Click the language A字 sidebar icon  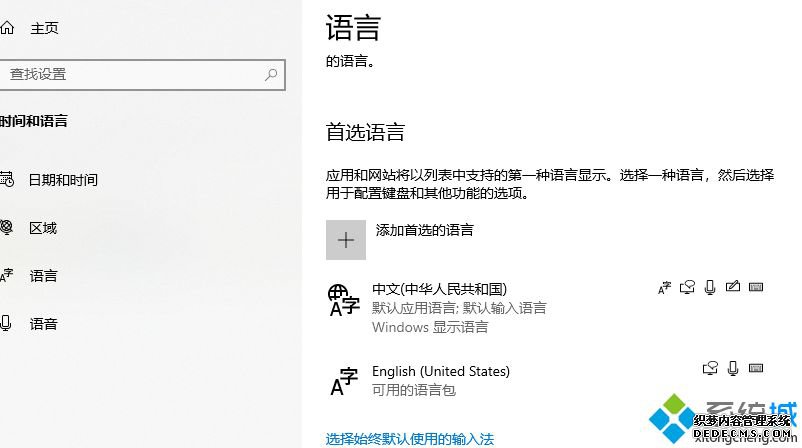[6, 275]
